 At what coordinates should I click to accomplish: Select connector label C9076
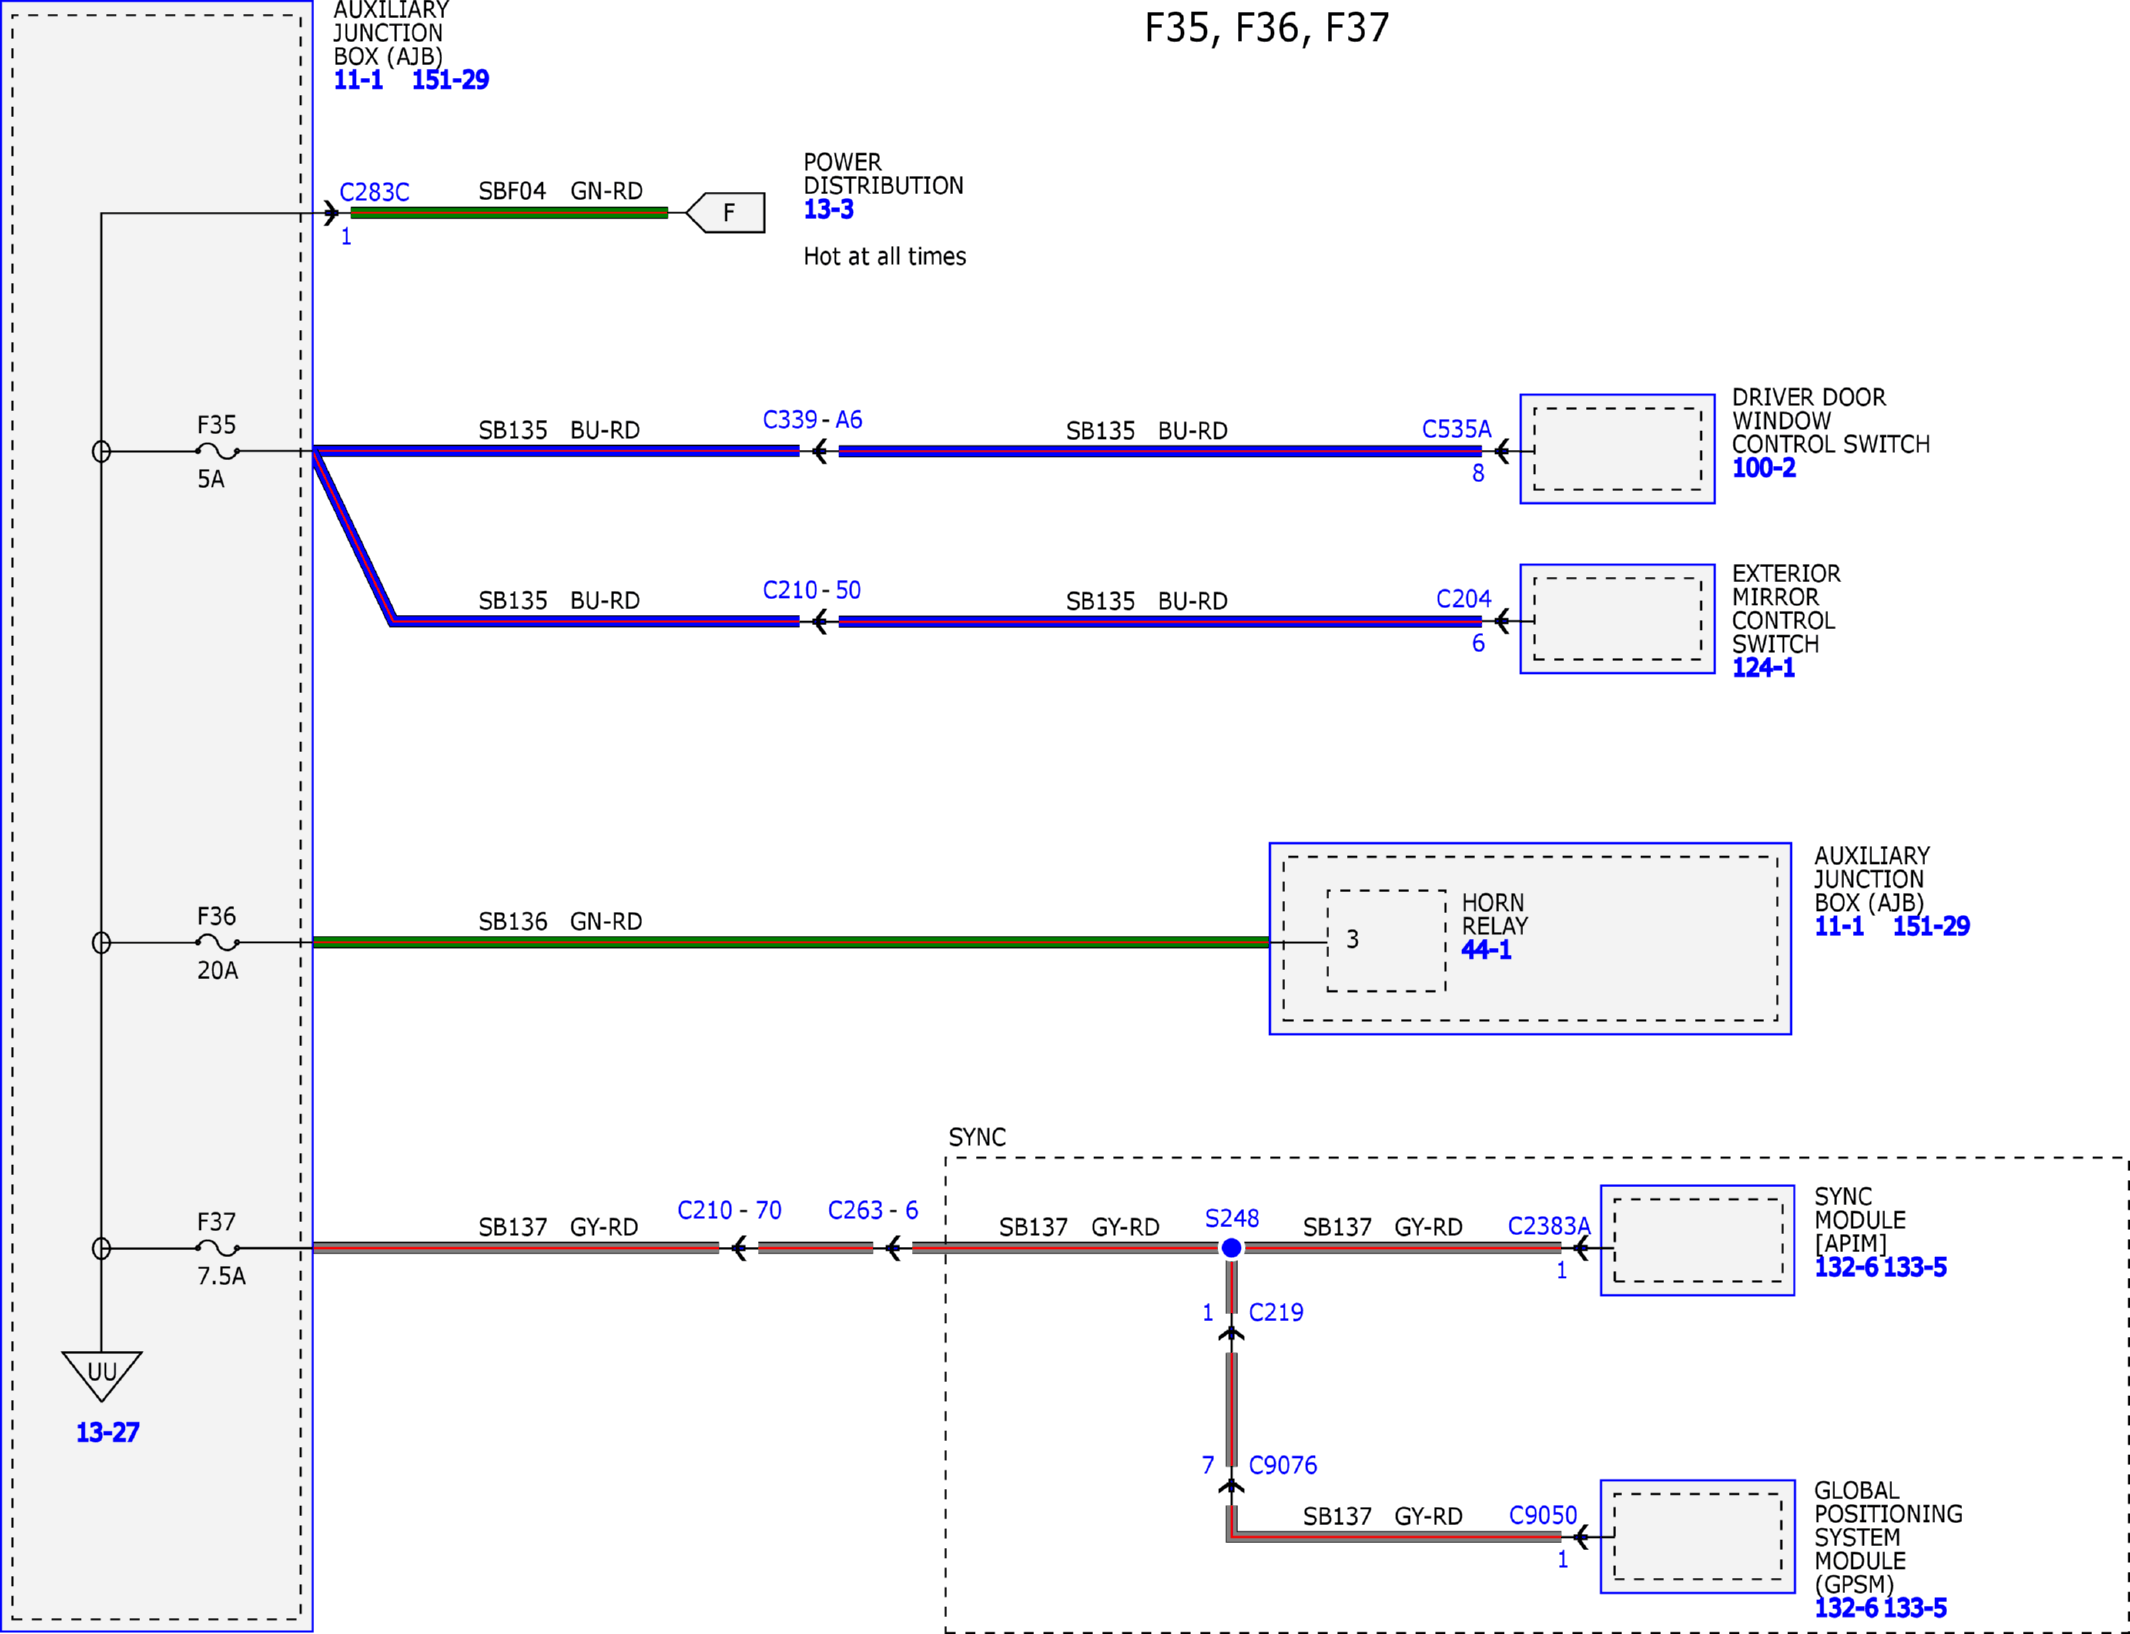(x=1283, y=1465)
